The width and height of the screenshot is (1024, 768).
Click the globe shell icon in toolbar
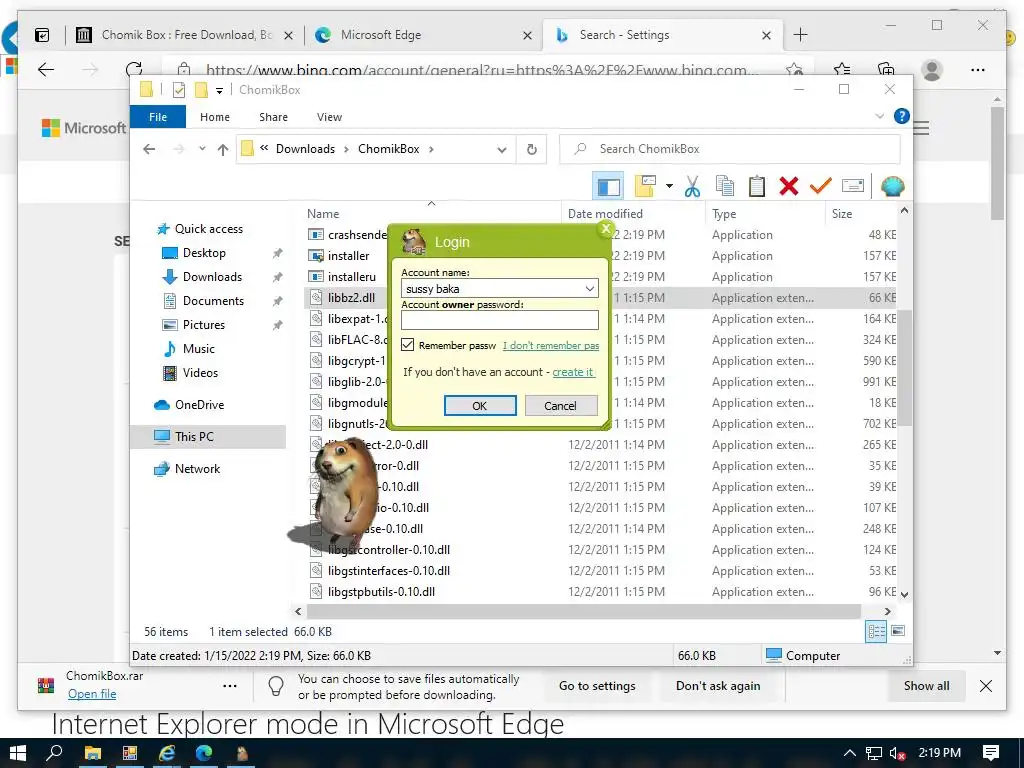click(892, 187)
